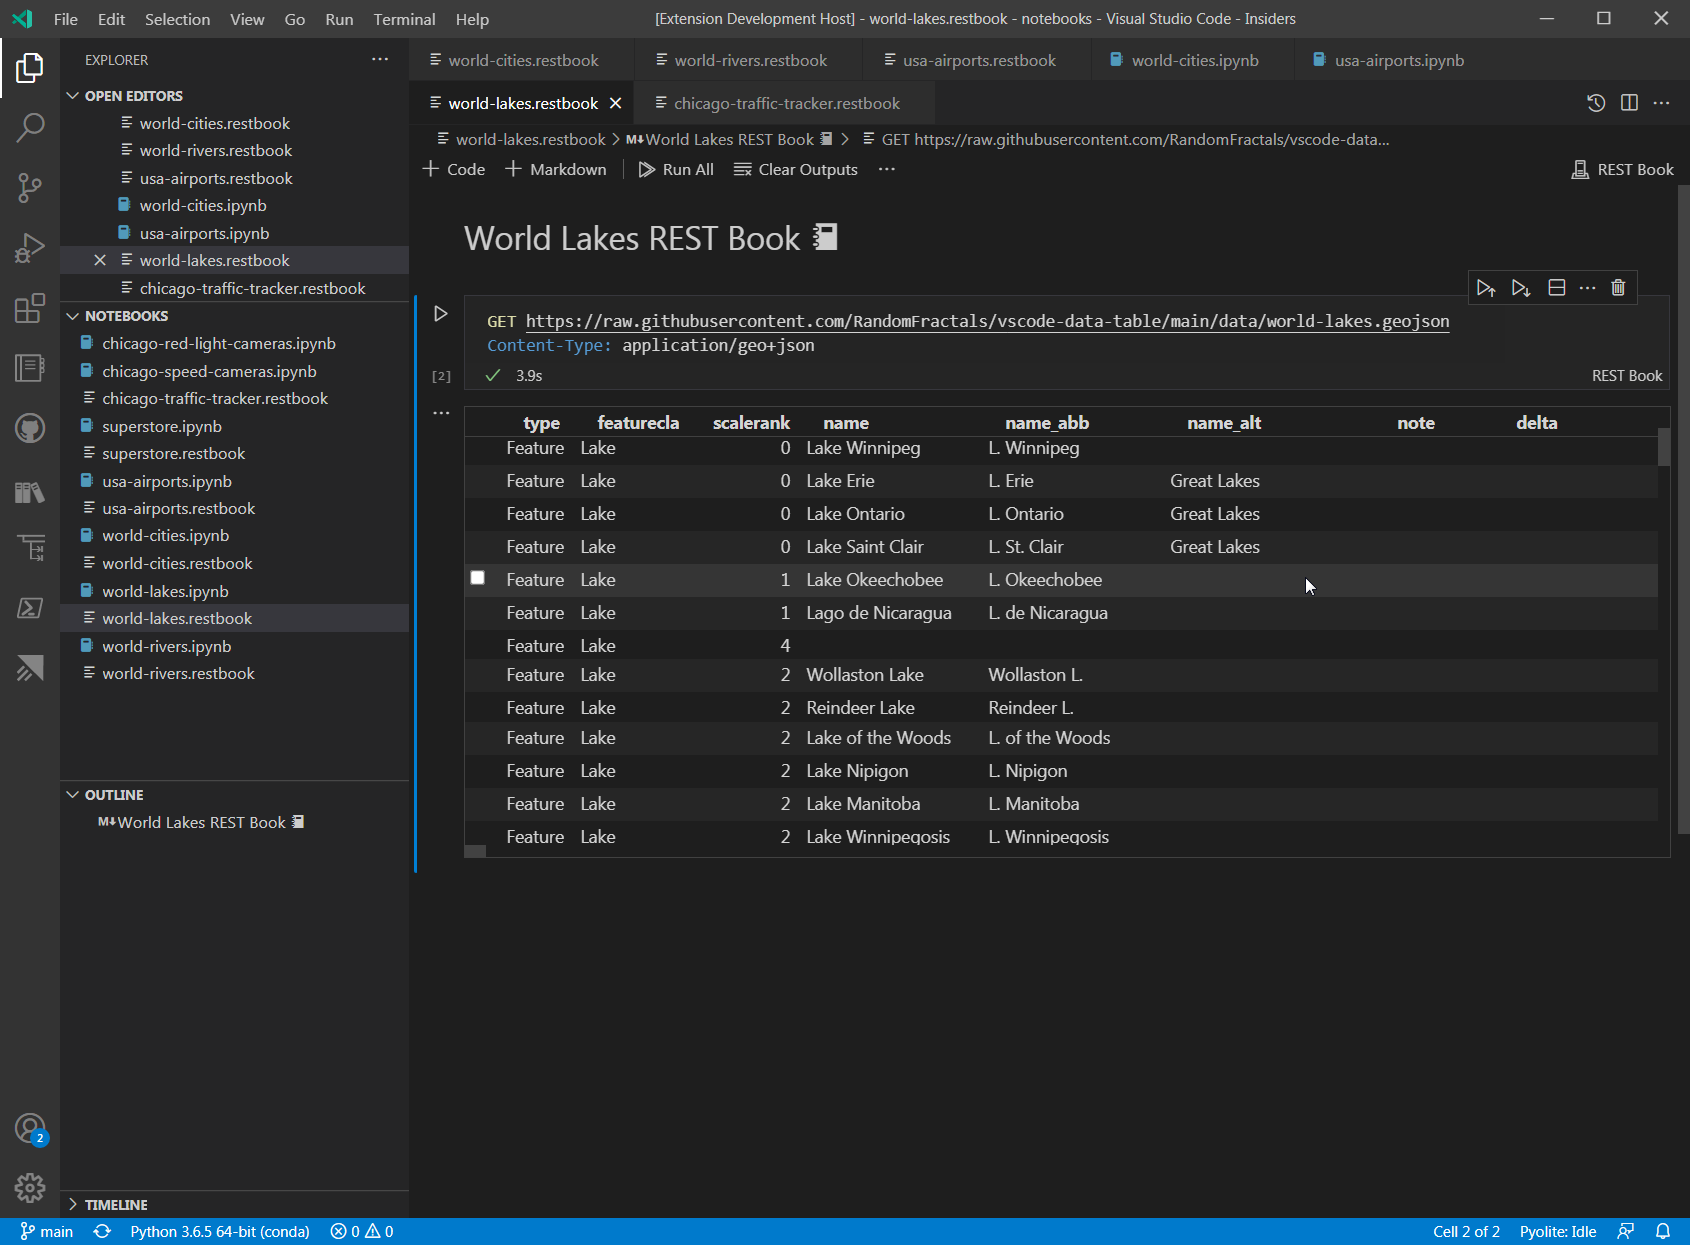Click the output table horizontal scrollbar thumb
The image size is (1690, 1245).
pyautogui.click(x=476, y=851)
